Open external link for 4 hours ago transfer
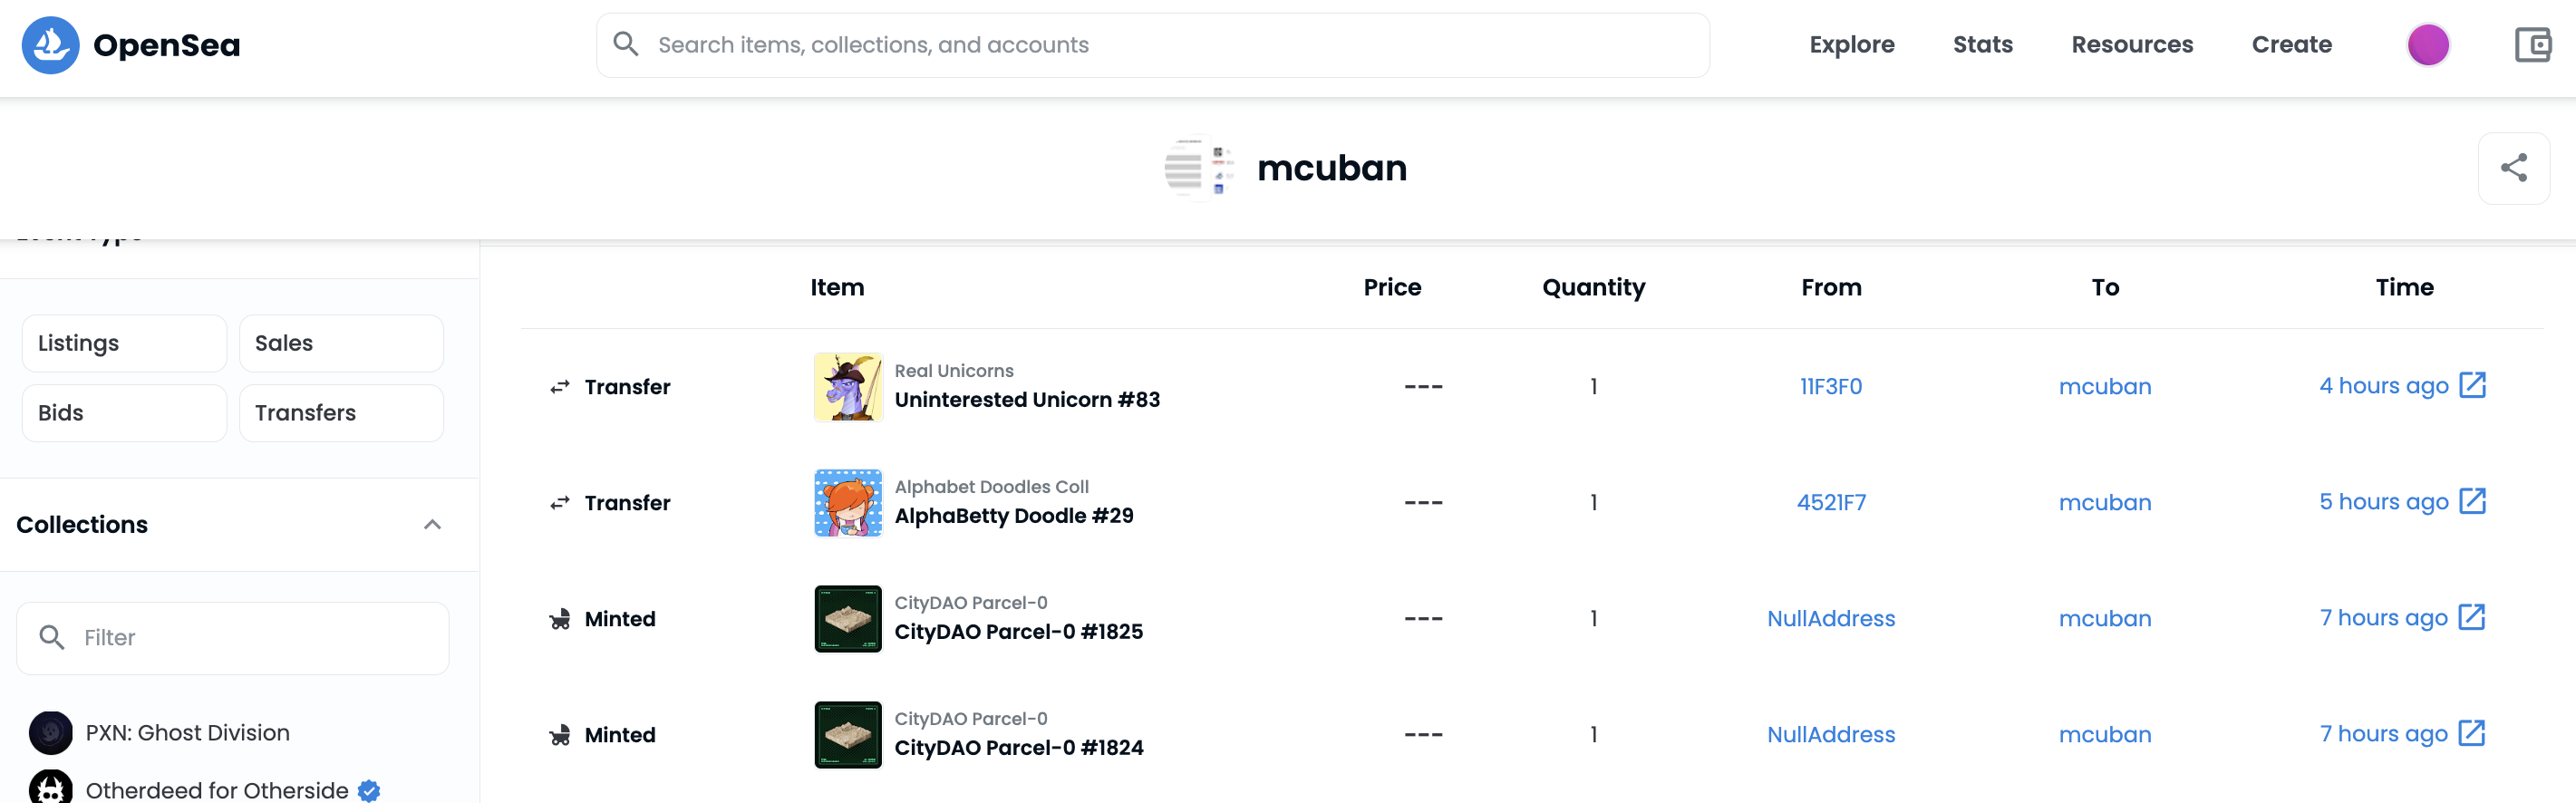 [x=2472, y=386]
